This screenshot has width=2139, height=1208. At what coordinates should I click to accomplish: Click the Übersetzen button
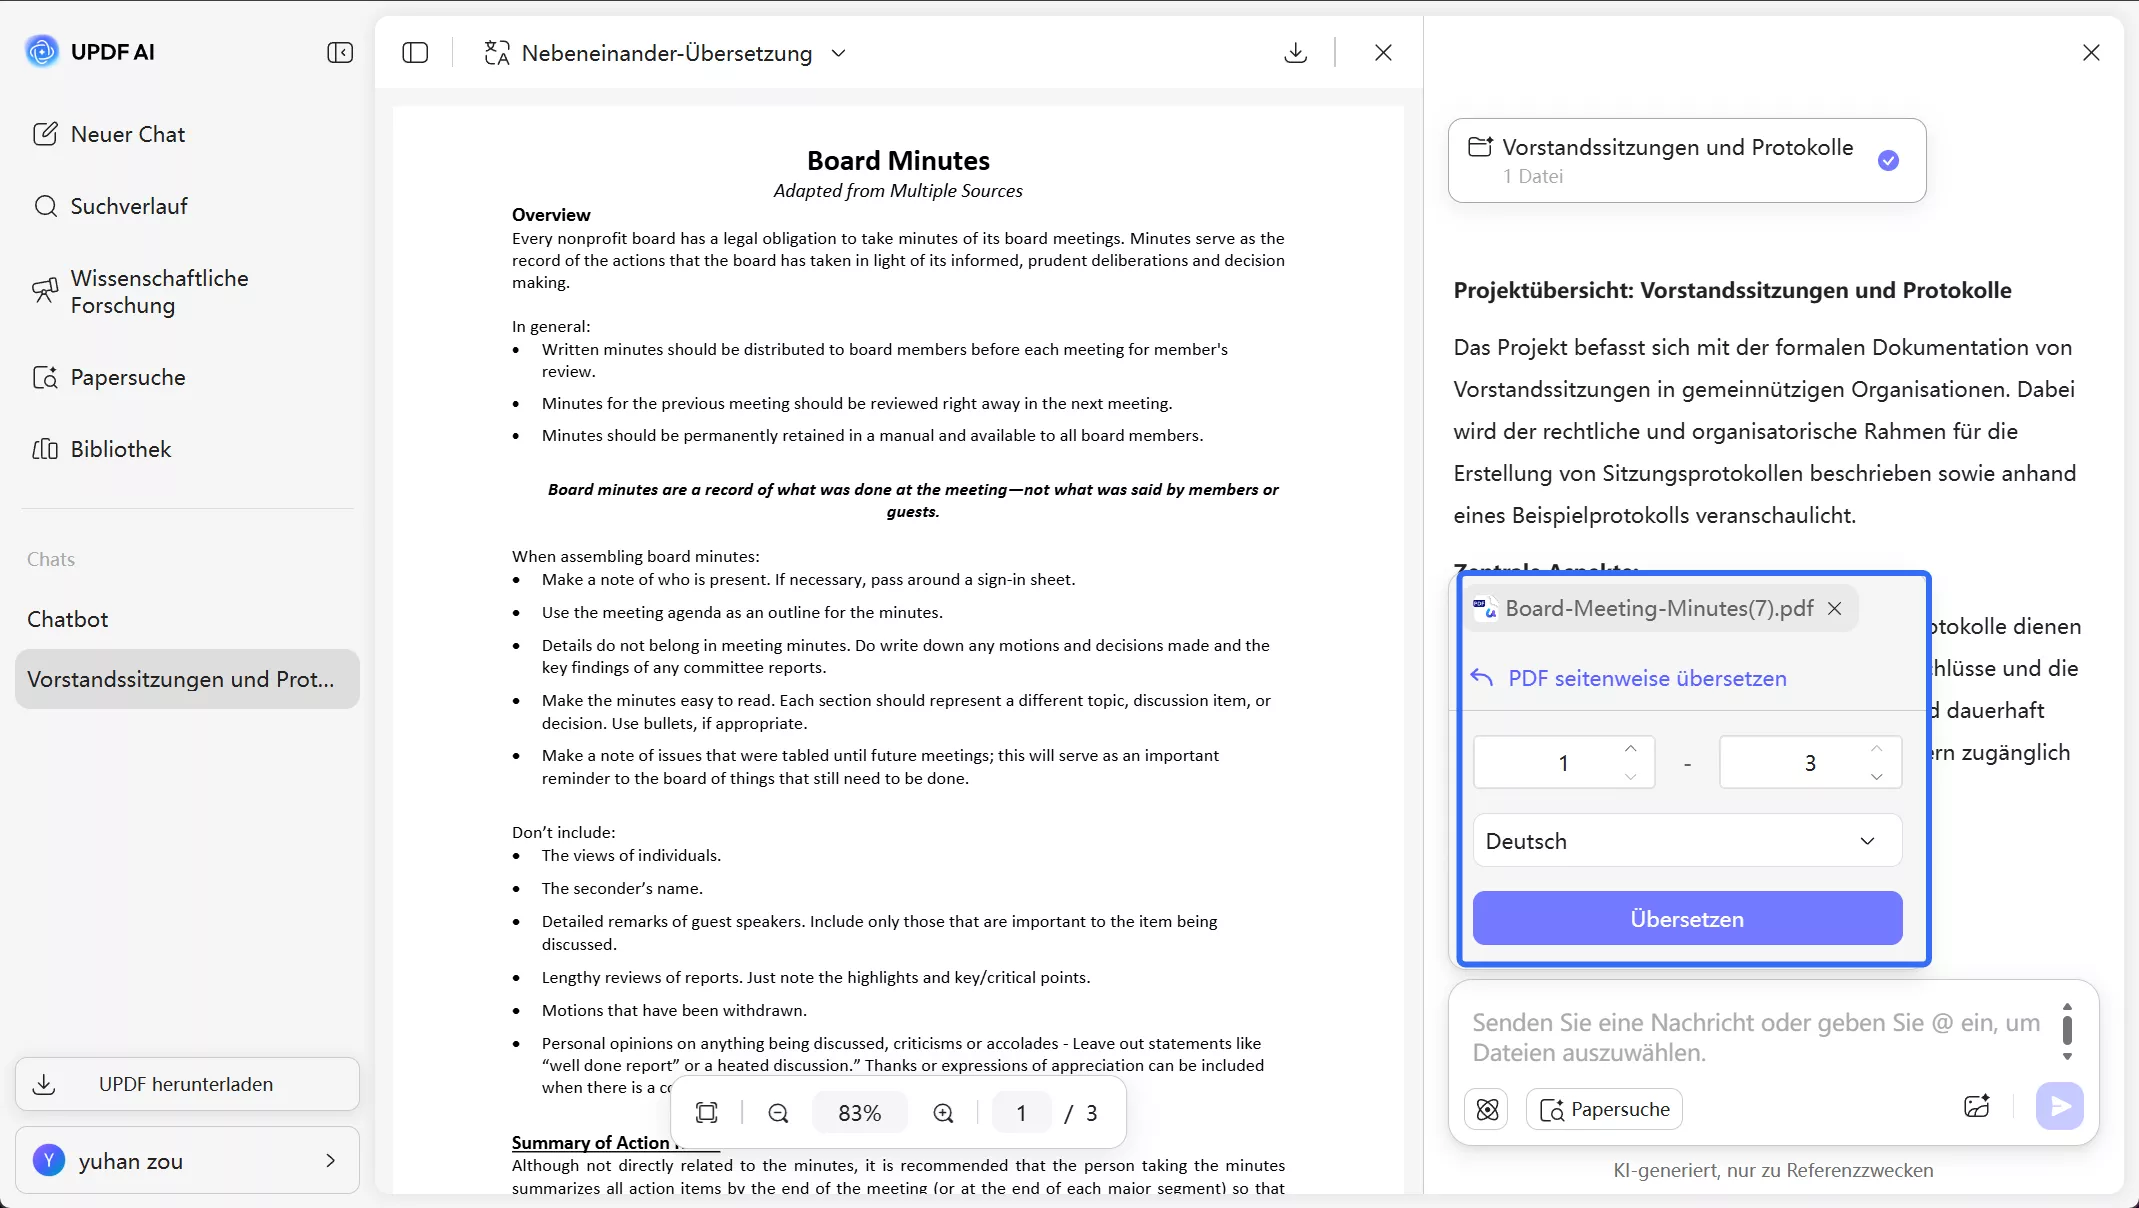(1686, 919)
